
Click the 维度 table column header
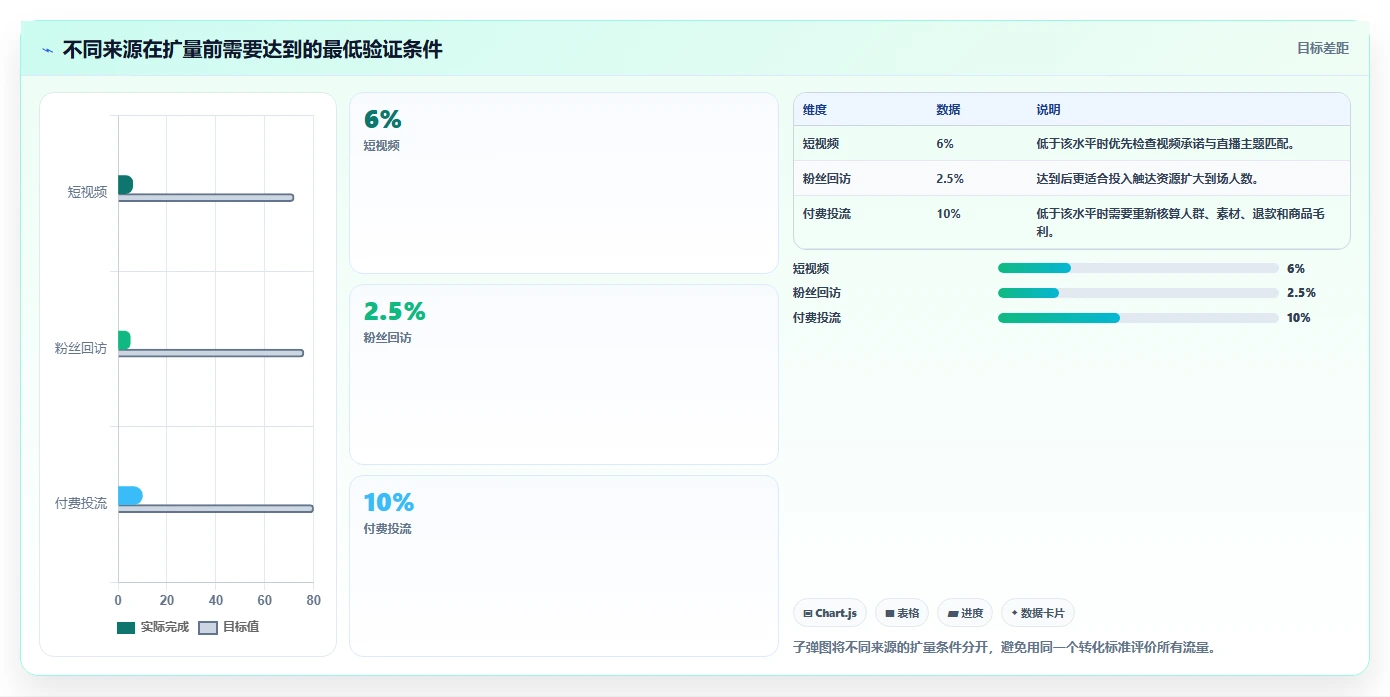coord(815,110)
